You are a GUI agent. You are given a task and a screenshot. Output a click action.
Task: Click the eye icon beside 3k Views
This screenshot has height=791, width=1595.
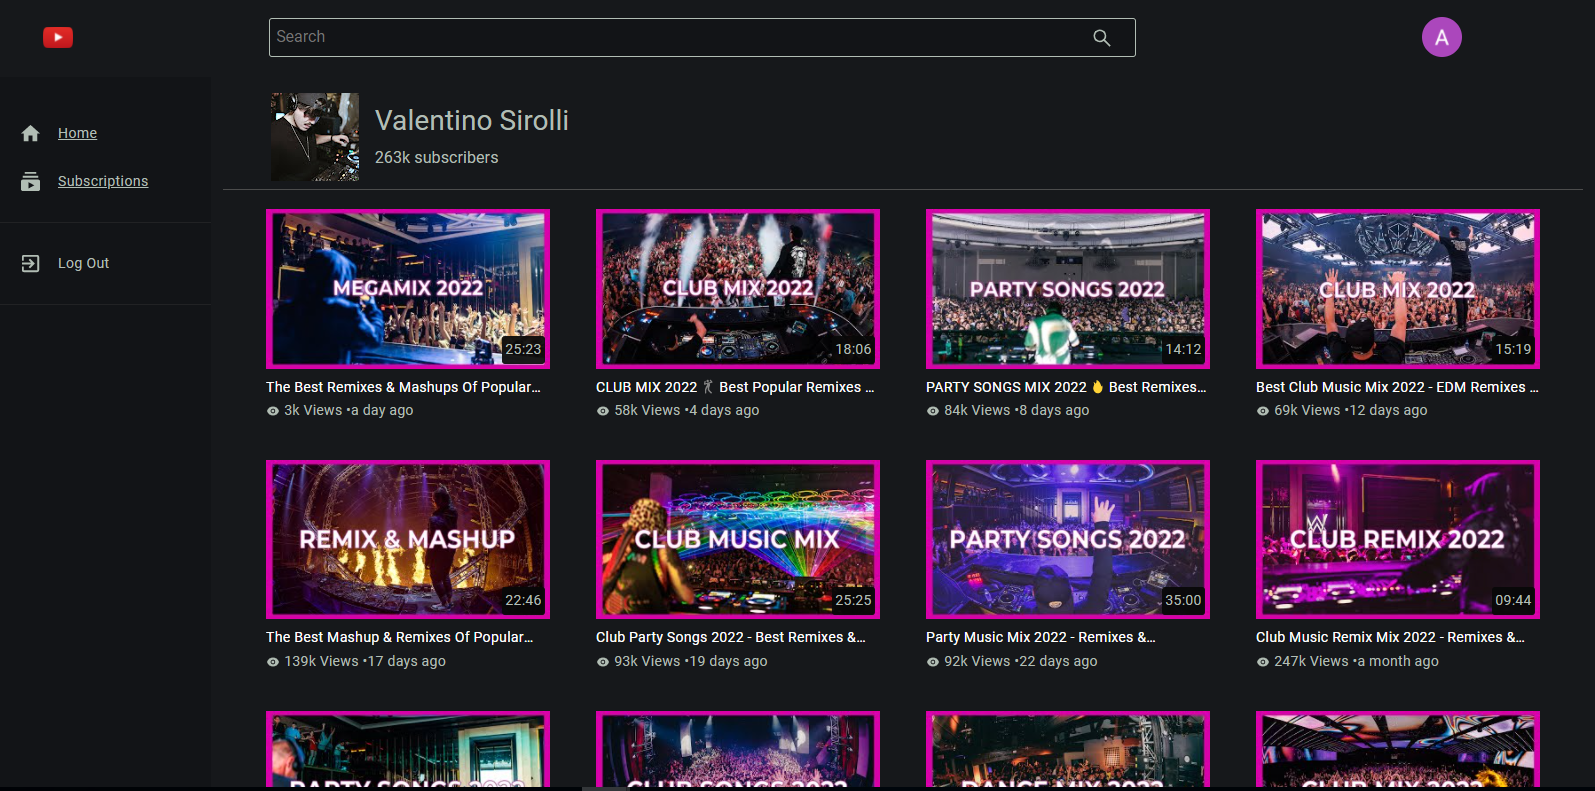pyautogui.click(x=272, y=411)
